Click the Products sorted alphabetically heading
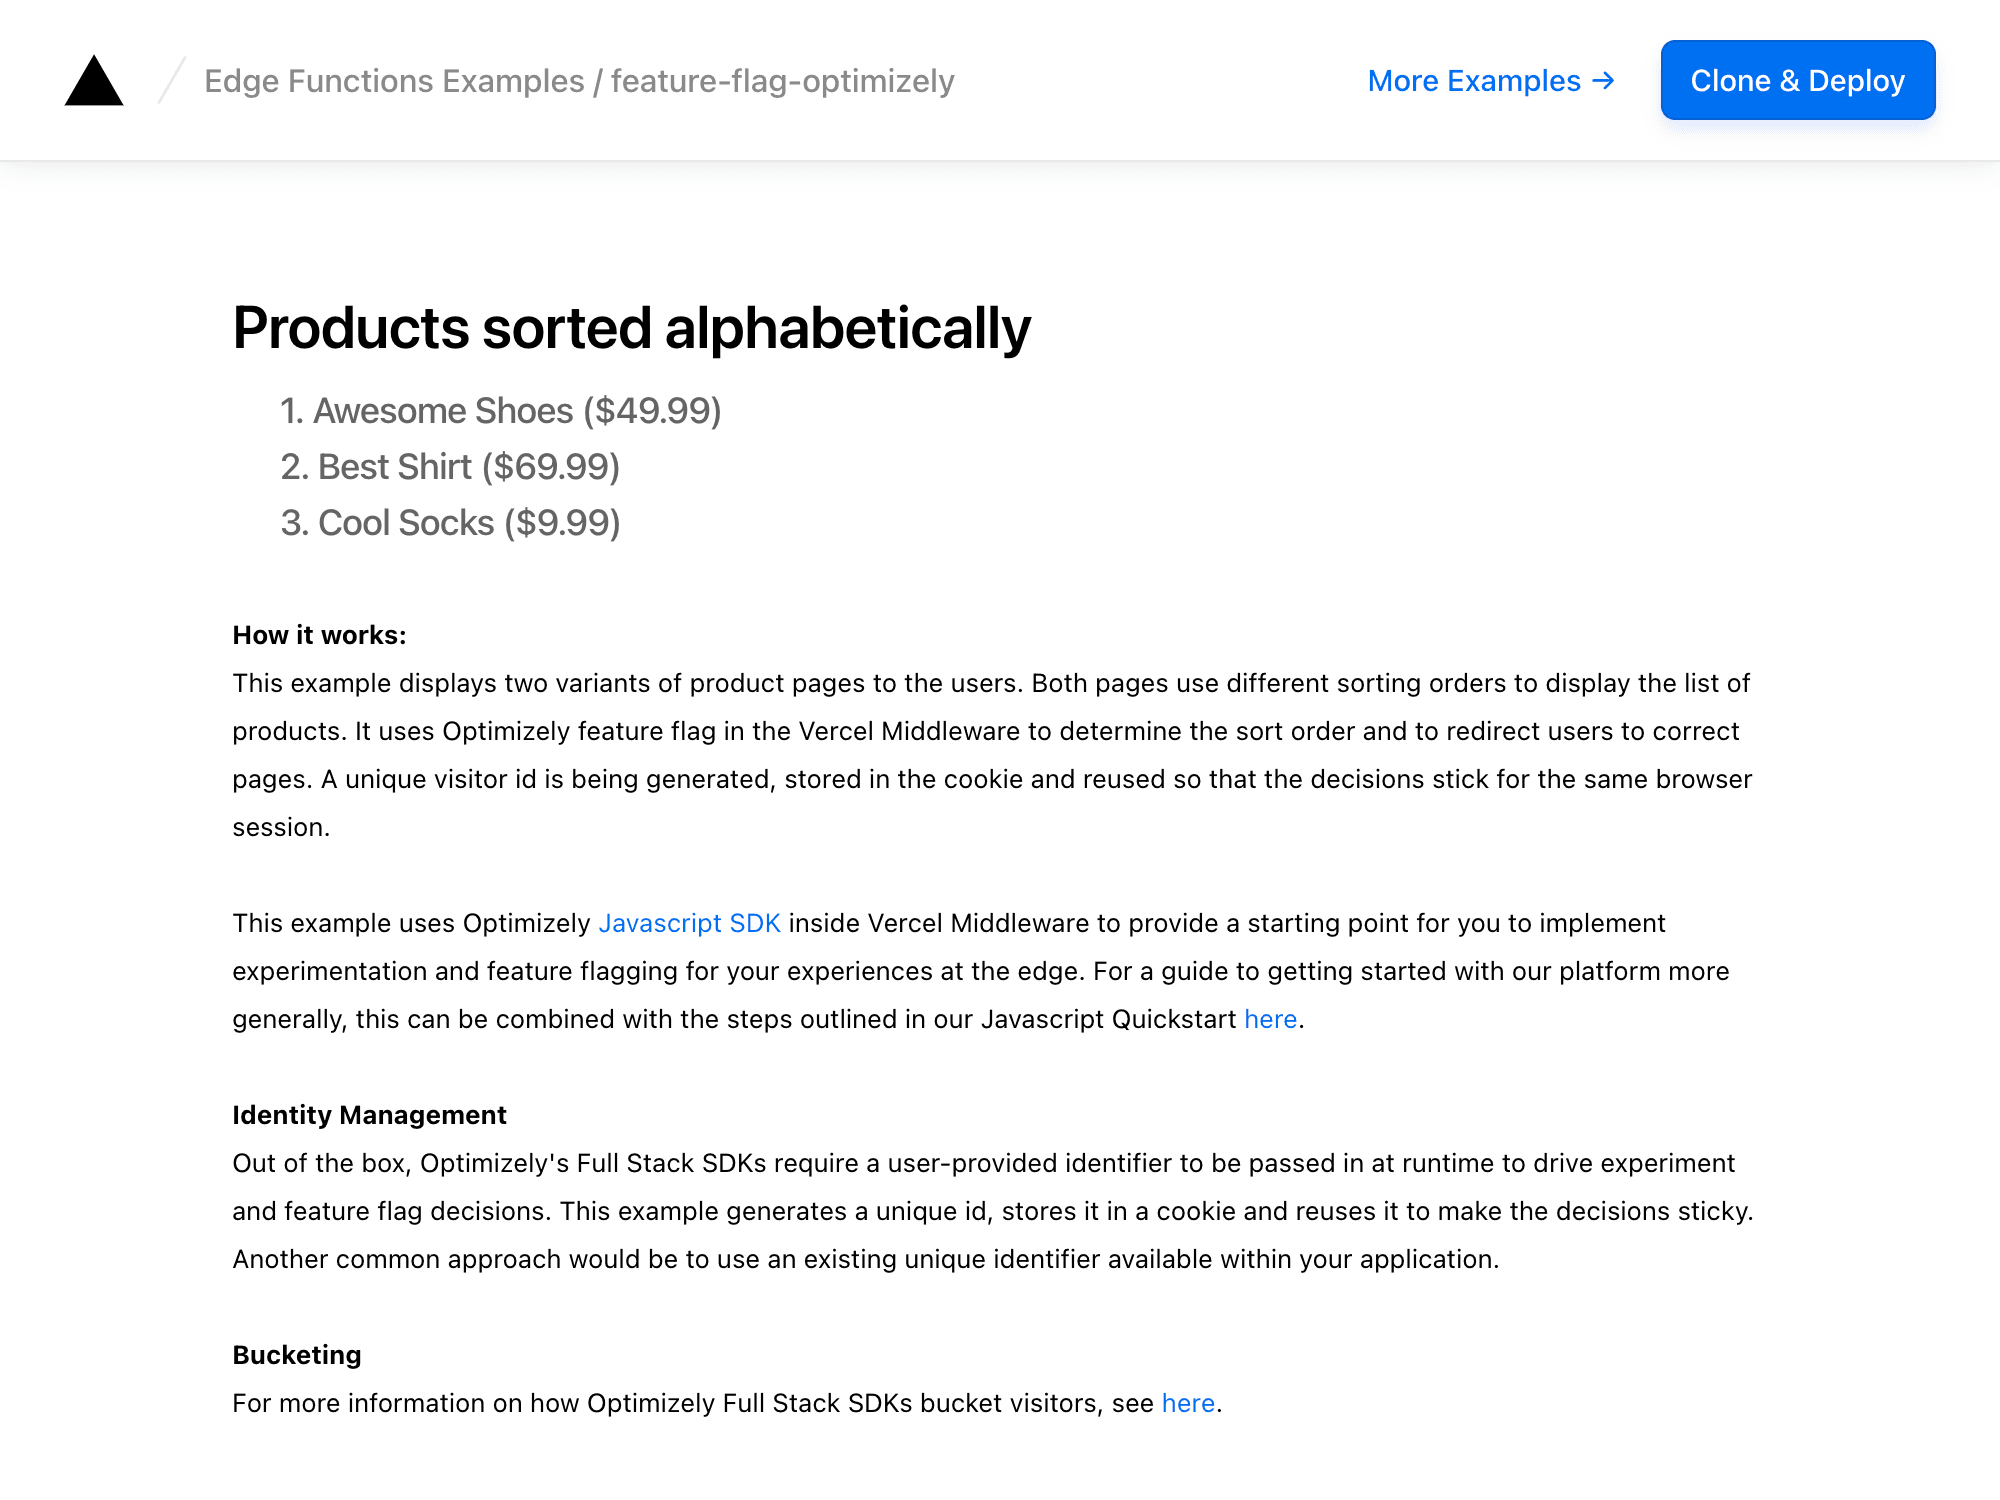Screen dimensions: 2000x1500 (x=630, y=327)
